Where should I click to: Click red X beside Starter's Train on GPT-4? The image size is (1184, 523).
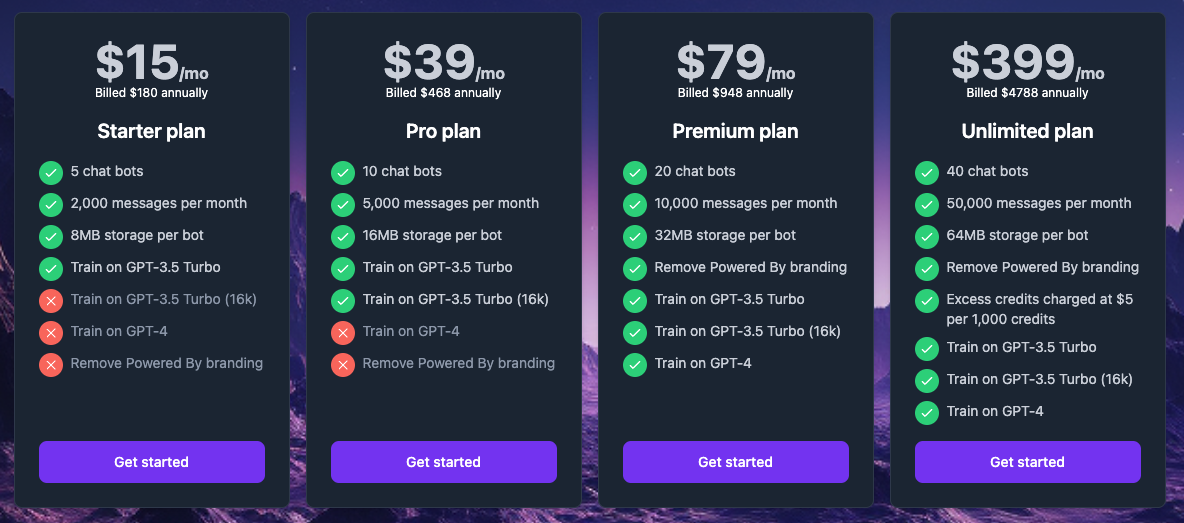click(x=51, y=332)
